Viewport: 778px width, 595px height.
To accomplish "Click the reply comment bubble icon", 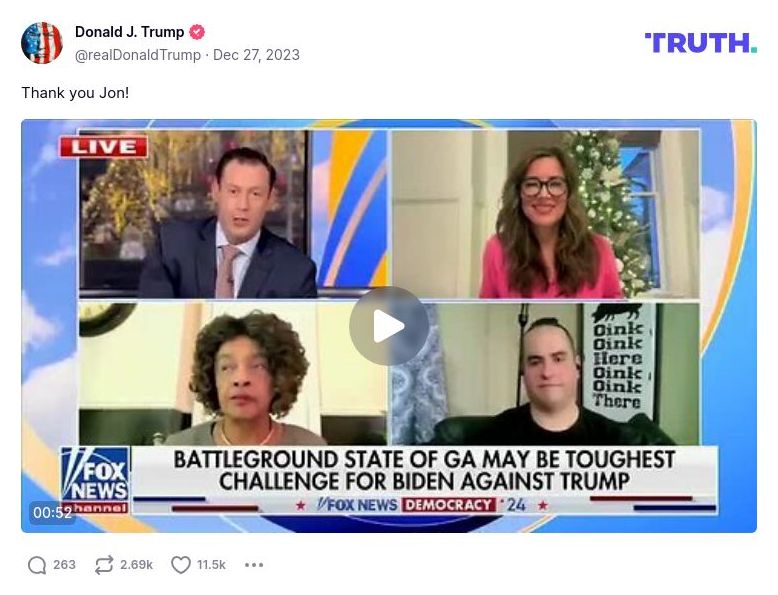I will (x=37, y=565).
